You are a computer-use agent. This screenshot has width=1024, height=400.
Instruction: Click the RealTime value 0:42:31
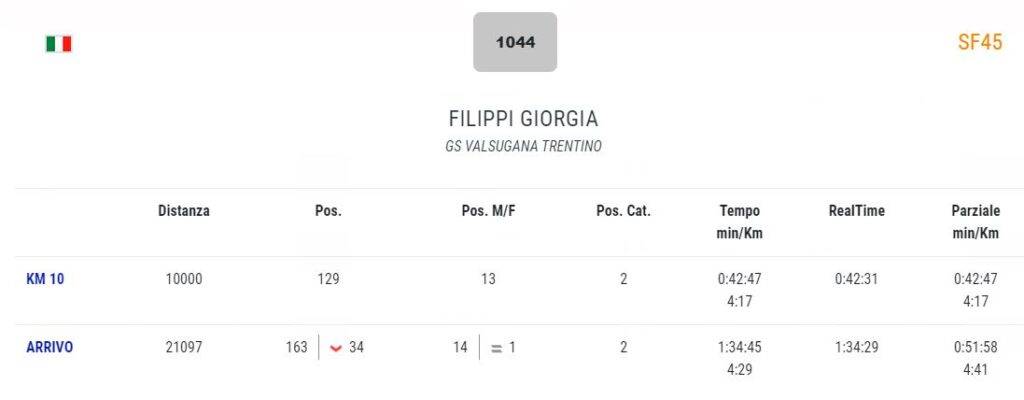pos(857,279)
